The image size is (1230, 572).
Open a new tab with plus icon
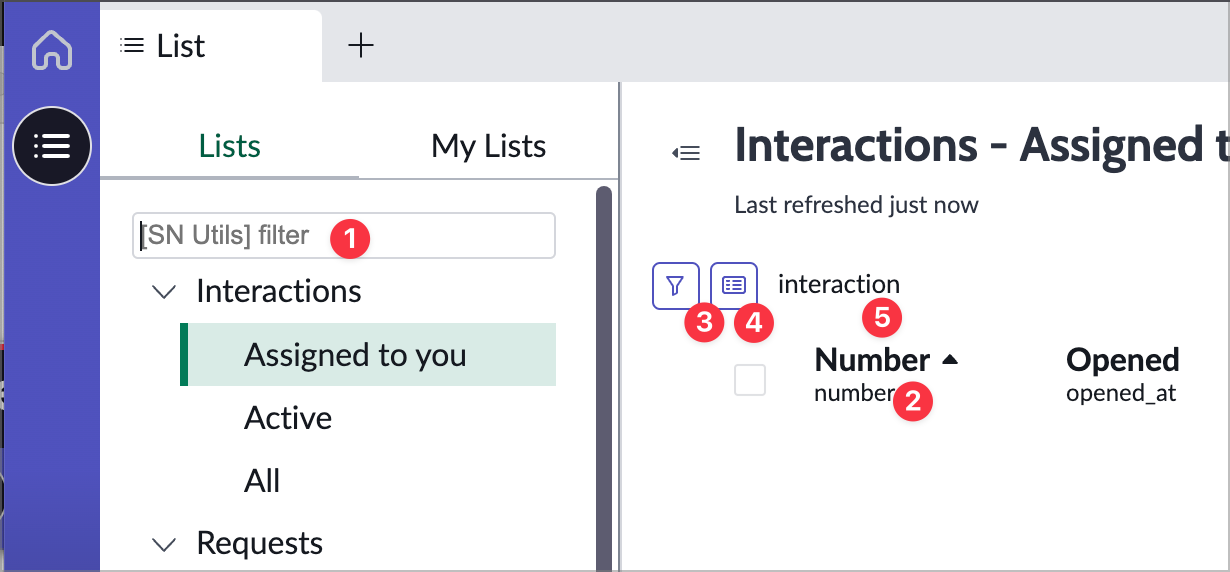coord(360,45)
